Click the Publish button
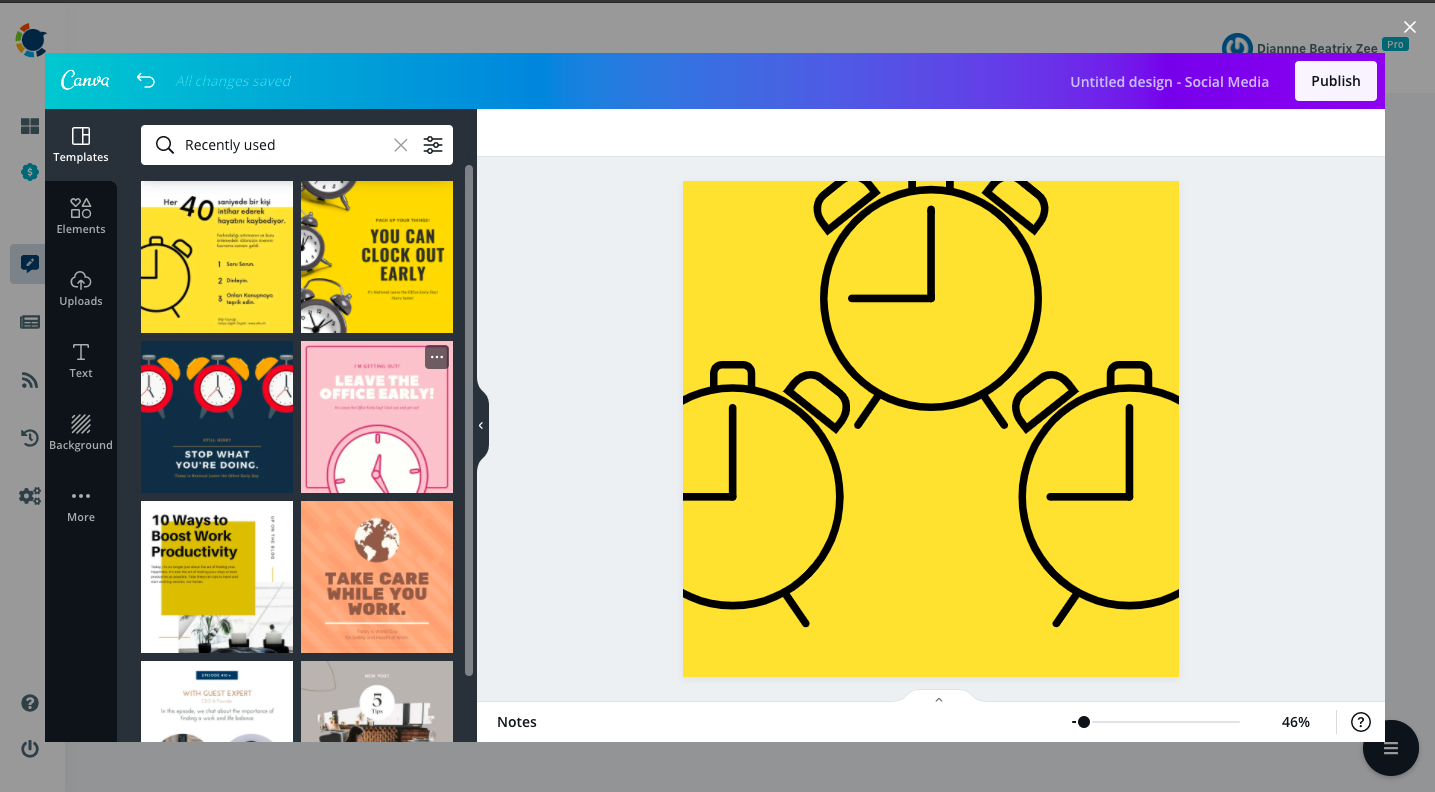Viewport: 1435px width, 792px height. pos(1335,80)
